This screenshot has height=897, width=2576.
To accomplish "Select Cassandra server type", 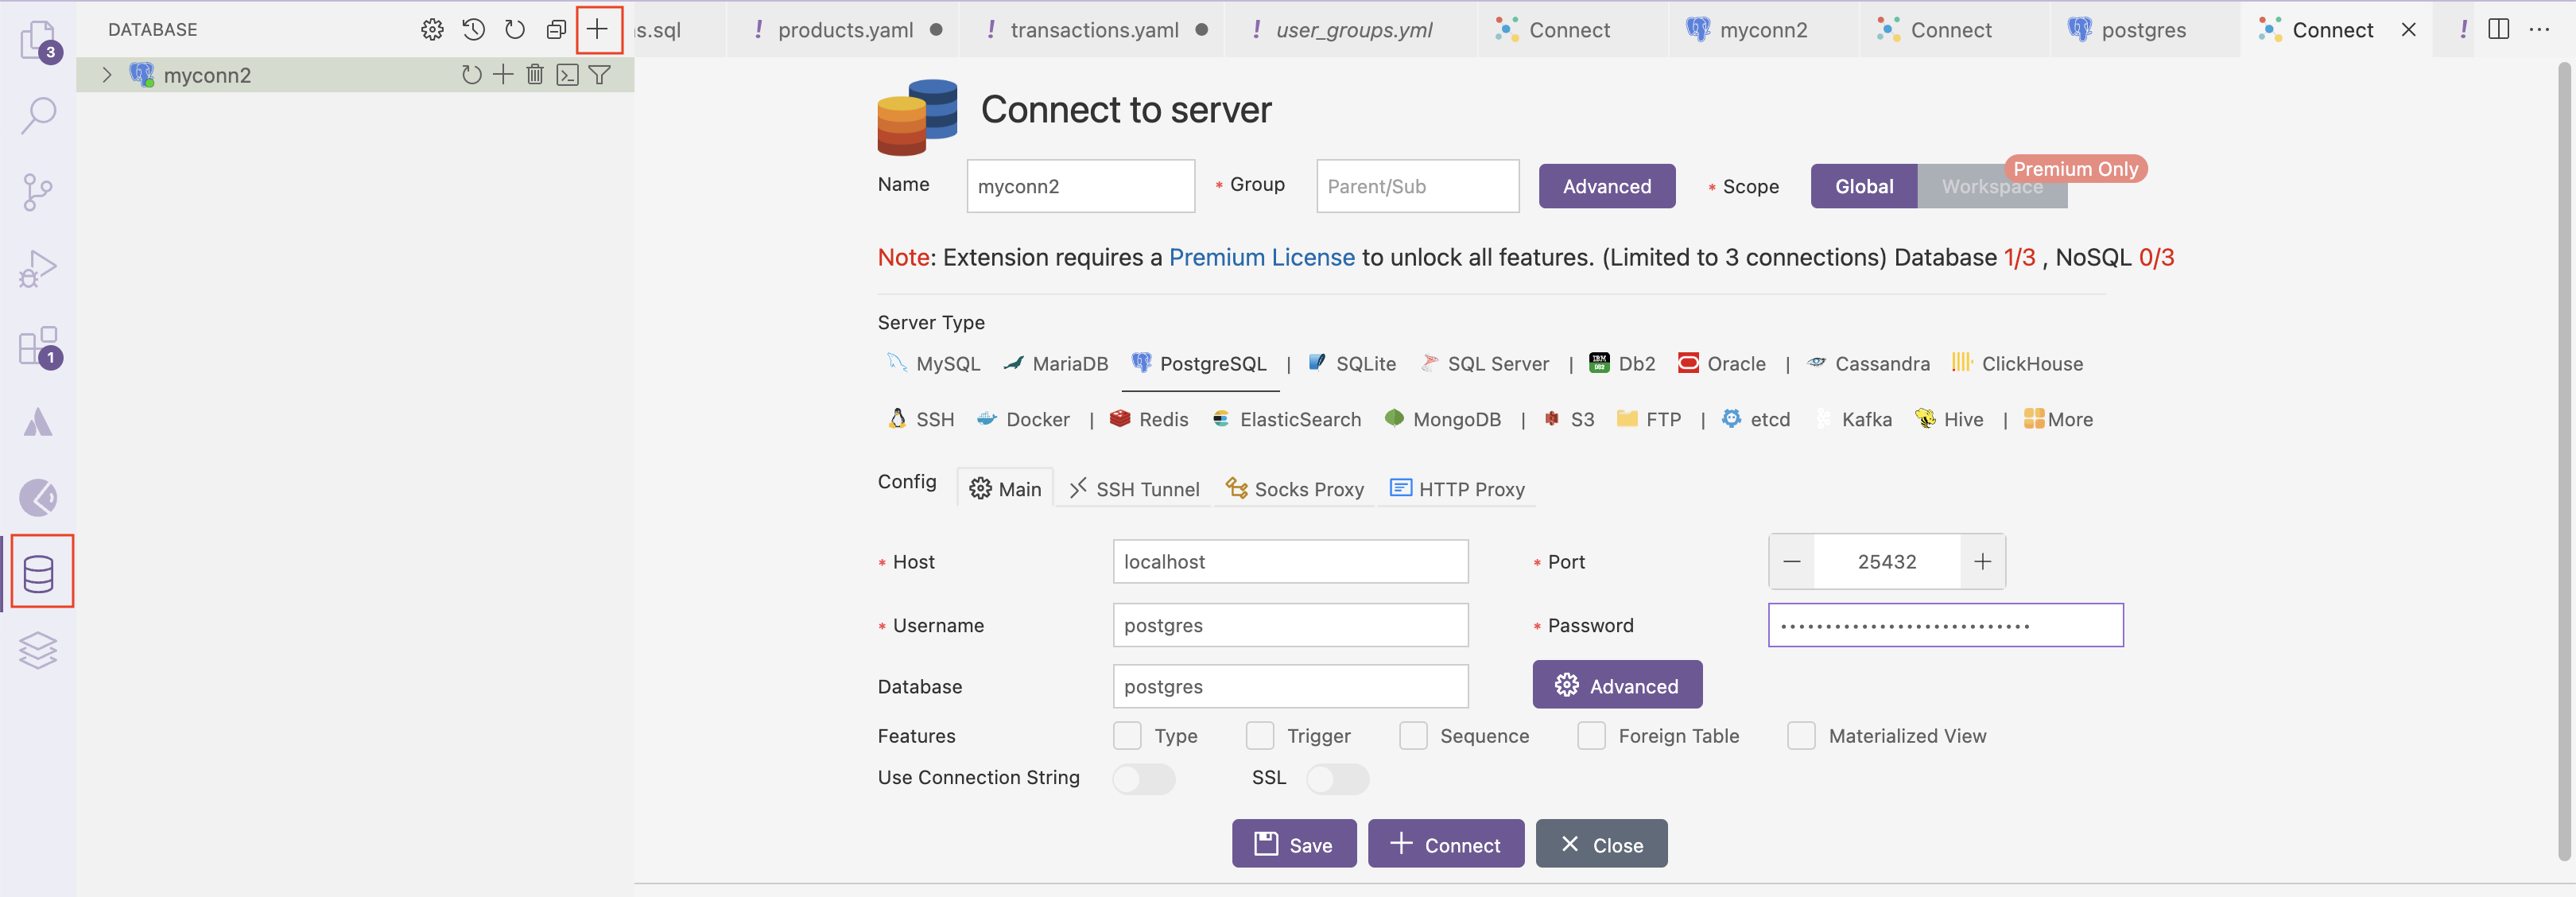I will click(x=1868, y=363).
